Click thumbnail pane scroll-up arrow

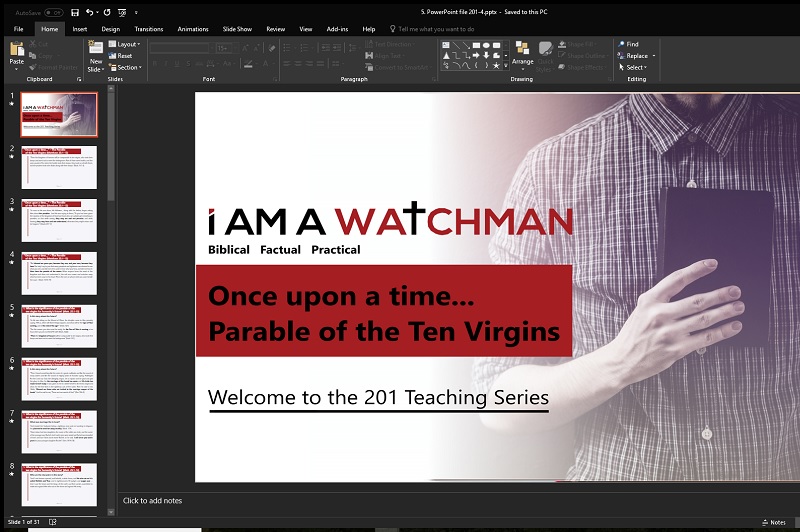point(111,89)
